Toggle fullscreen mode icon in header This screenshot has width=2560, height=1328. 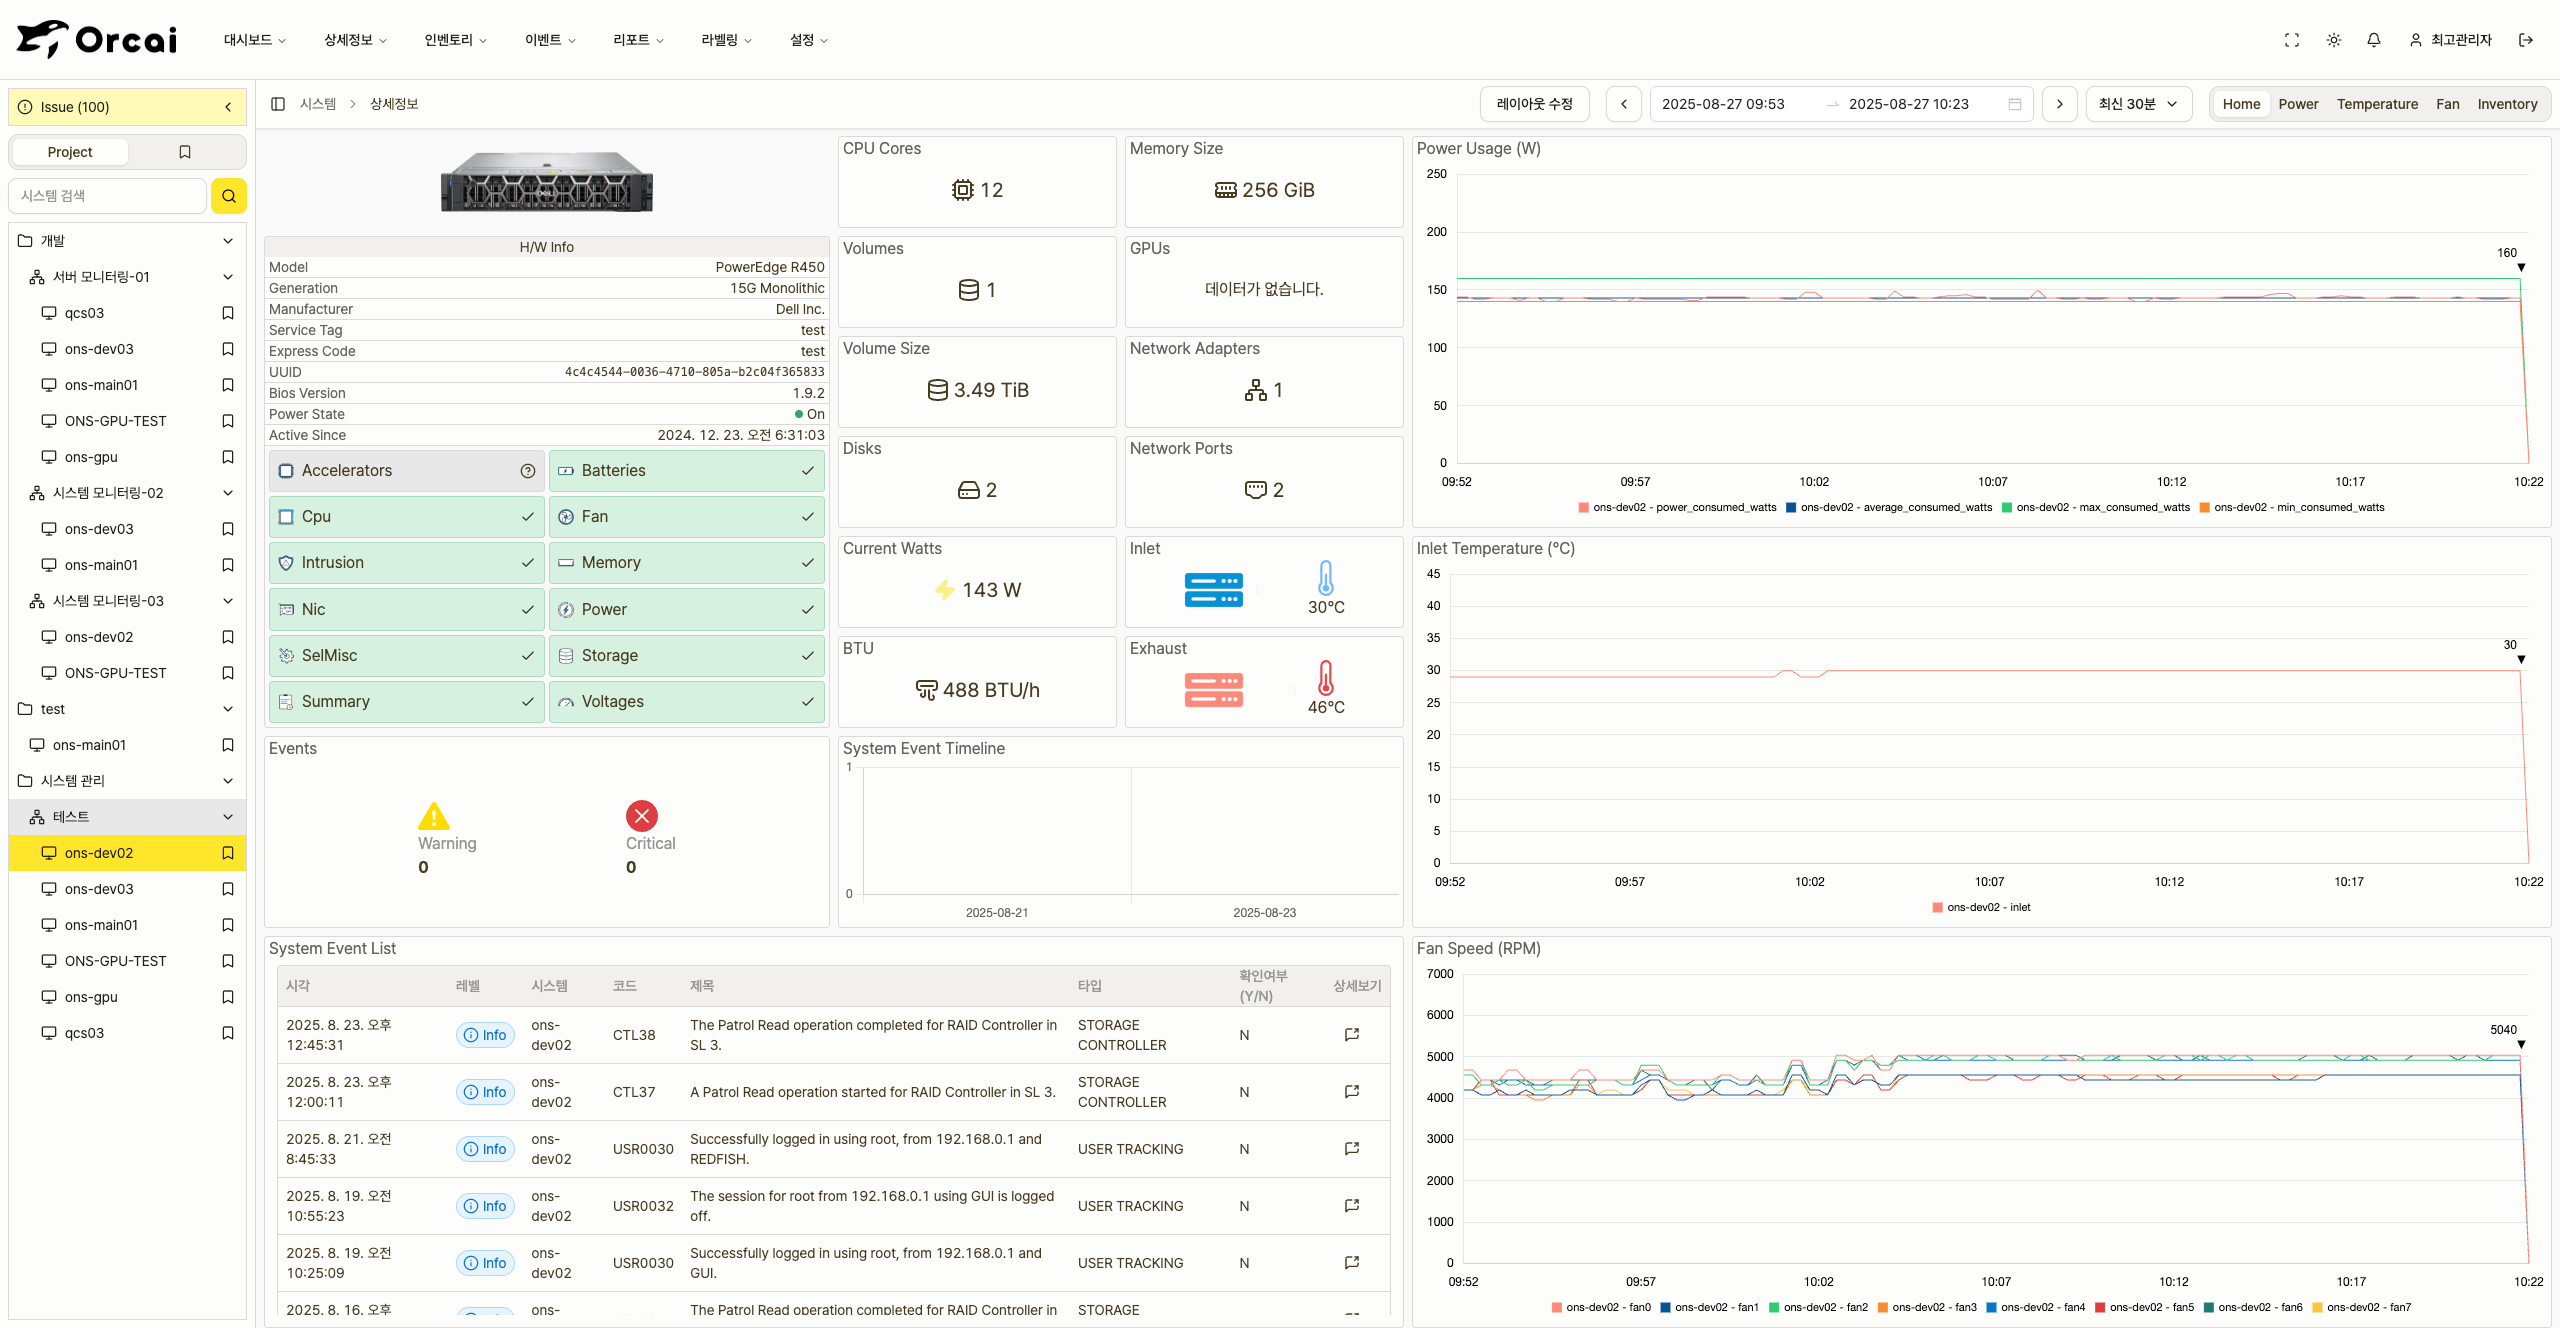point(2292,40)
